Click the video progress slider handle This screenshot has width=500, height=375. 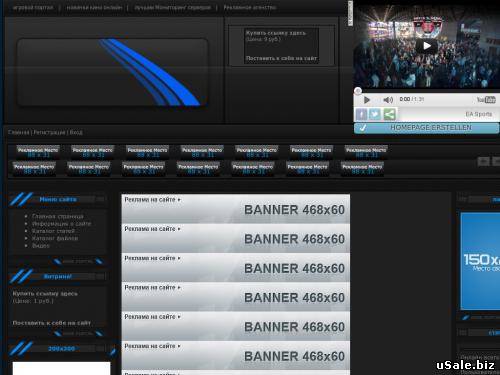coord(358,91)
